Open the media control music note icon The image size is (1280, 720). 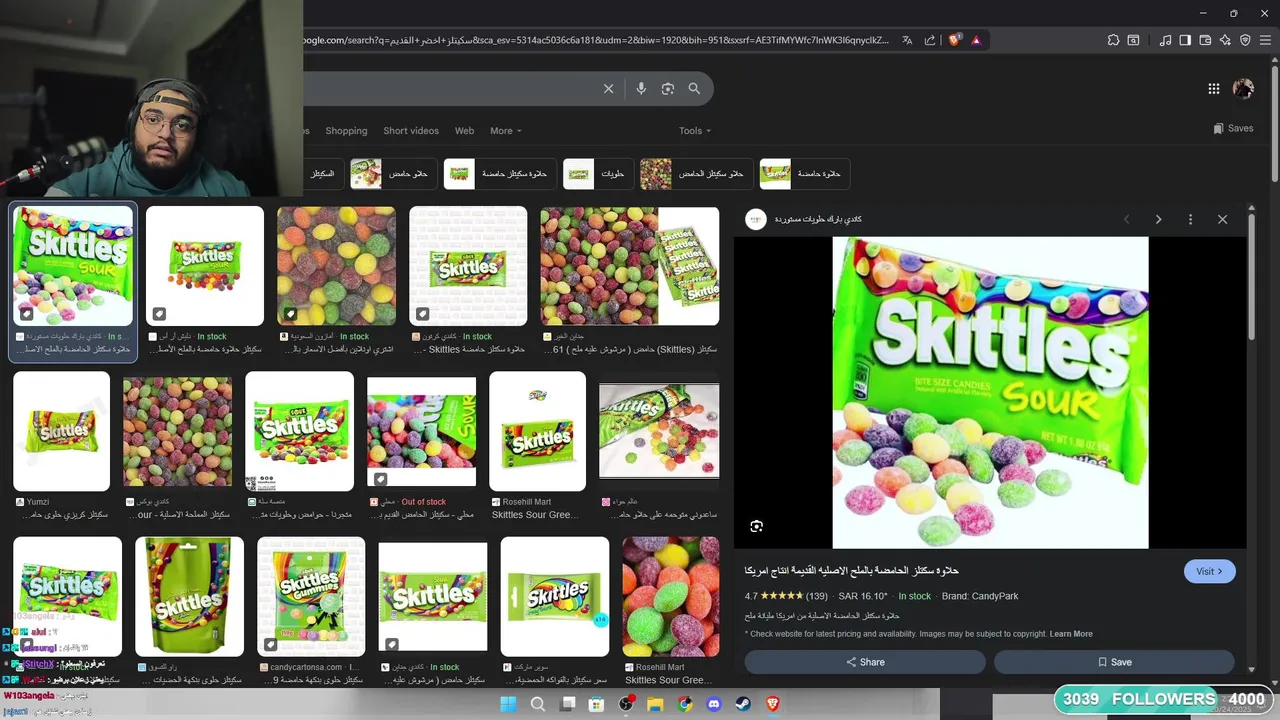point(1165,40)
